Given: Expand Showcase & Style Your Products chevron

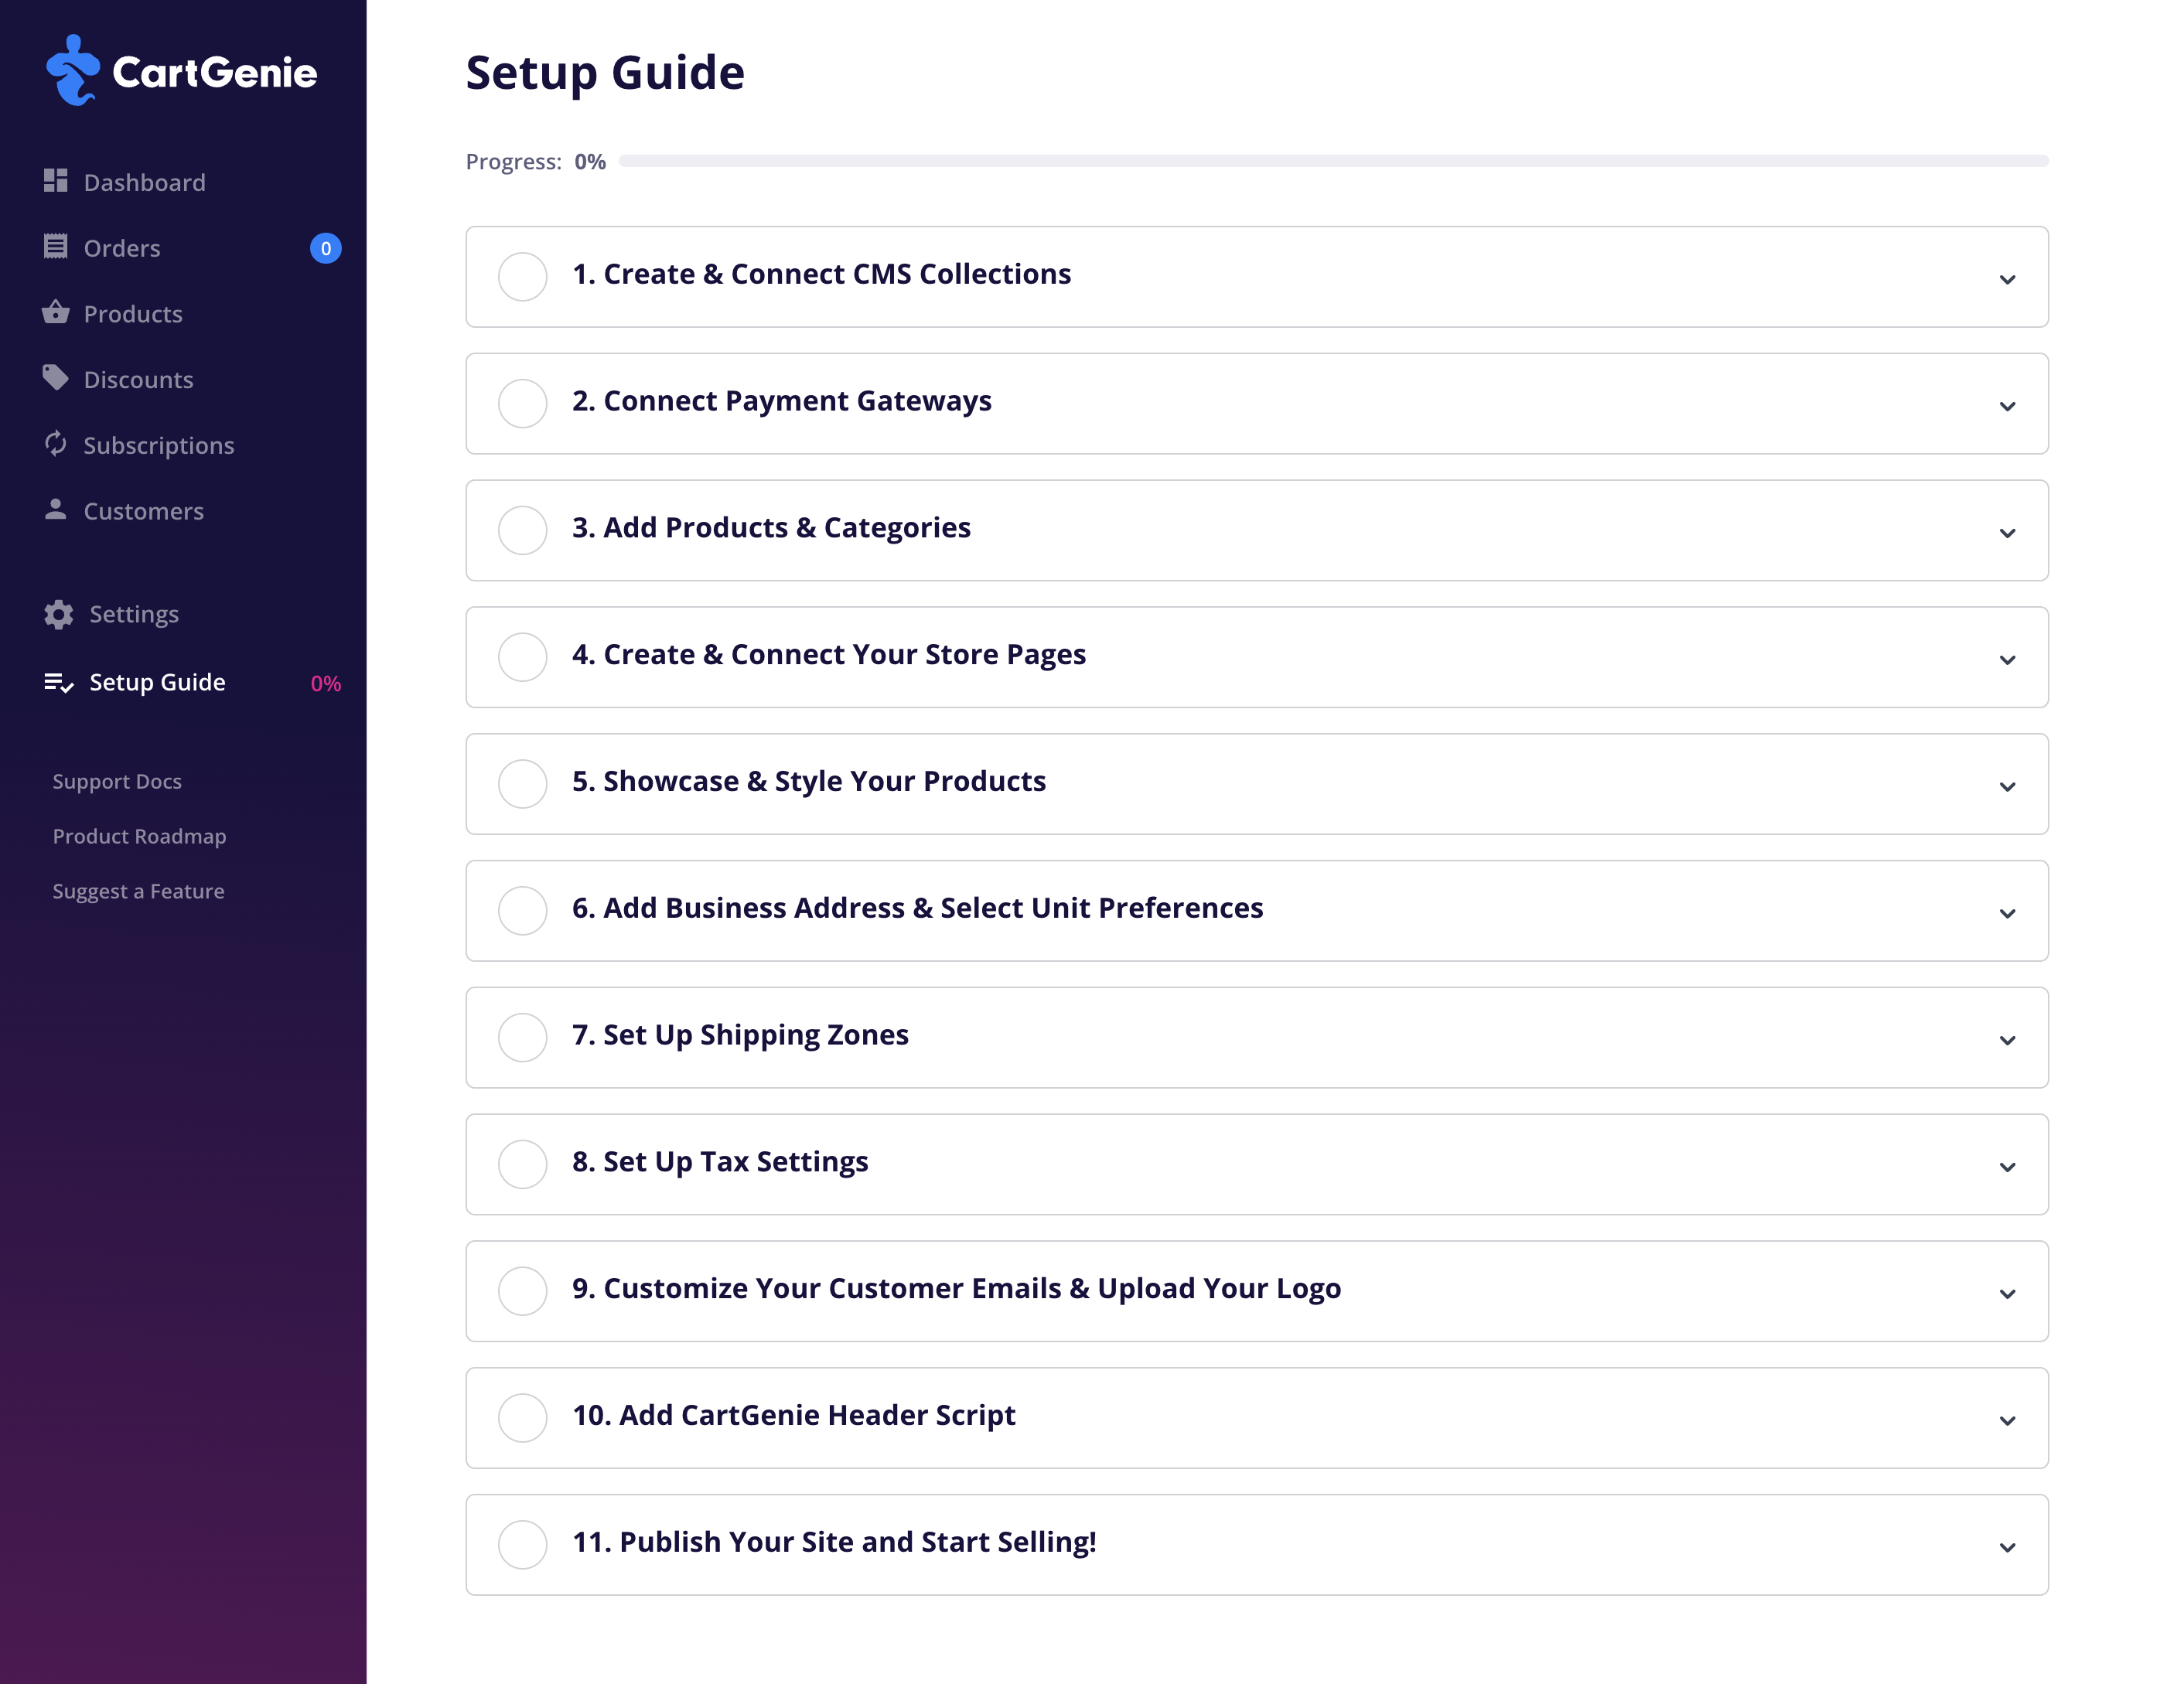Looking at the screenshot, I should [2007, 787].
